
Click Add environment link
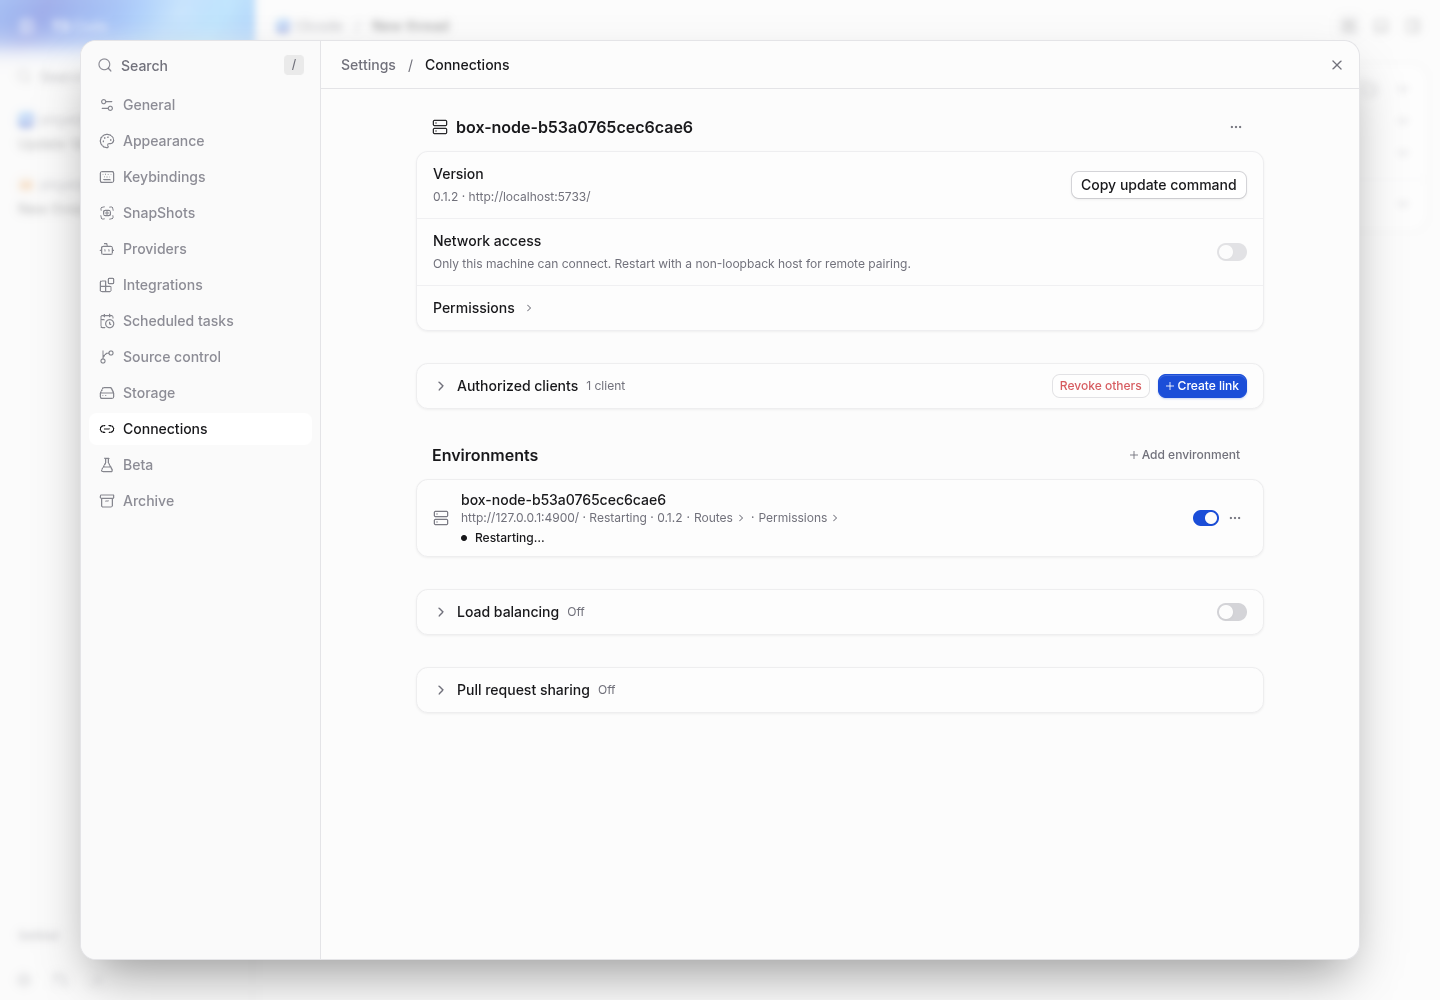tap(1185, 455)
